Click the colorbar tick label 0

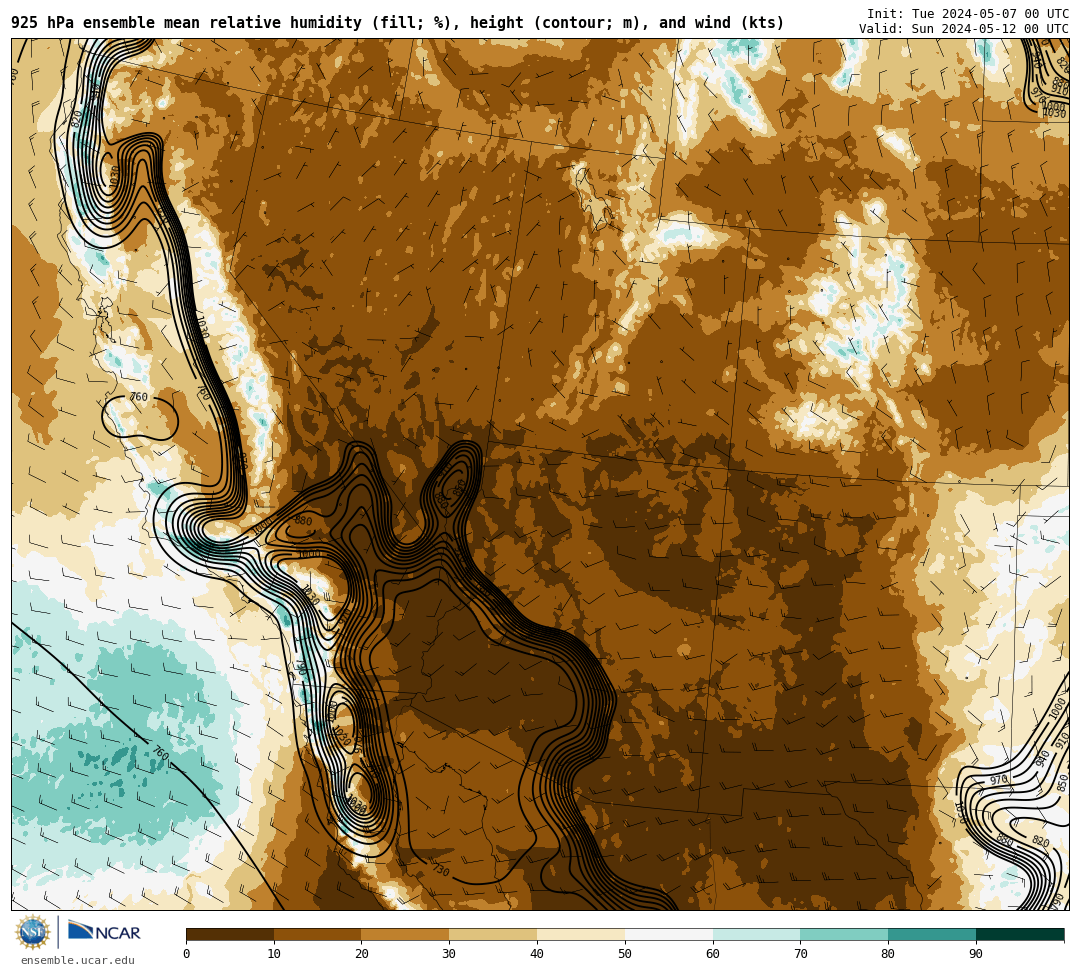187,954
